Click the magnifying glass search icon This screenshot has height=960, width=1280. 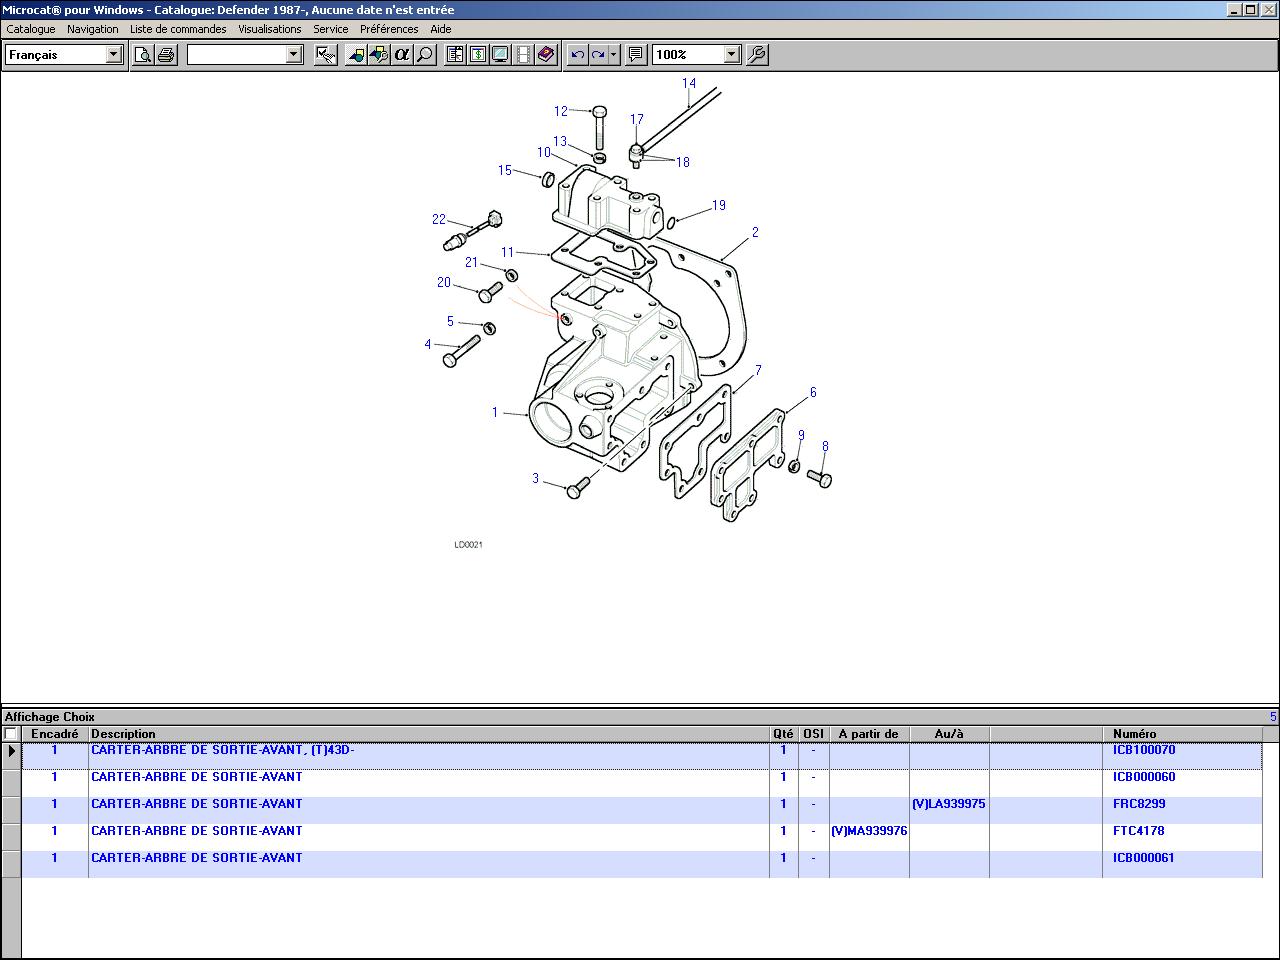pos(425,55)
